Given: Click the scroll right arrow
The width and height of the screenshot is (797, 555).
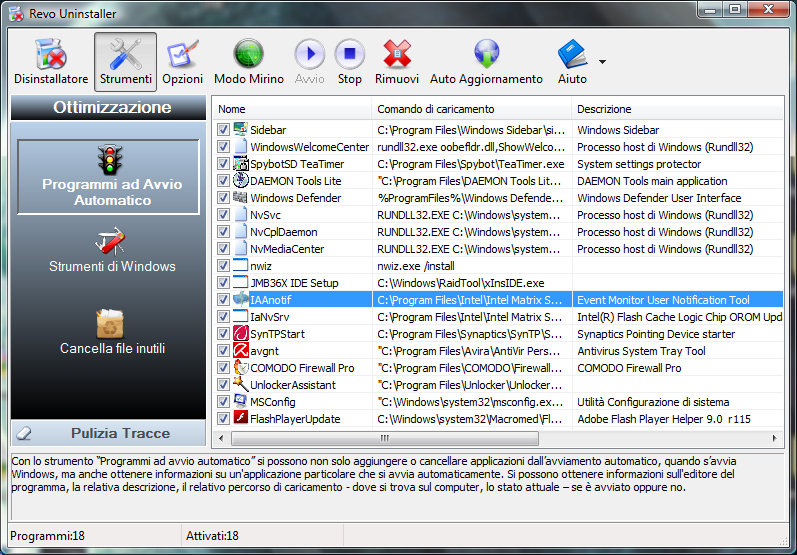Looking at the screenshot, I should [x=775, y=438].
